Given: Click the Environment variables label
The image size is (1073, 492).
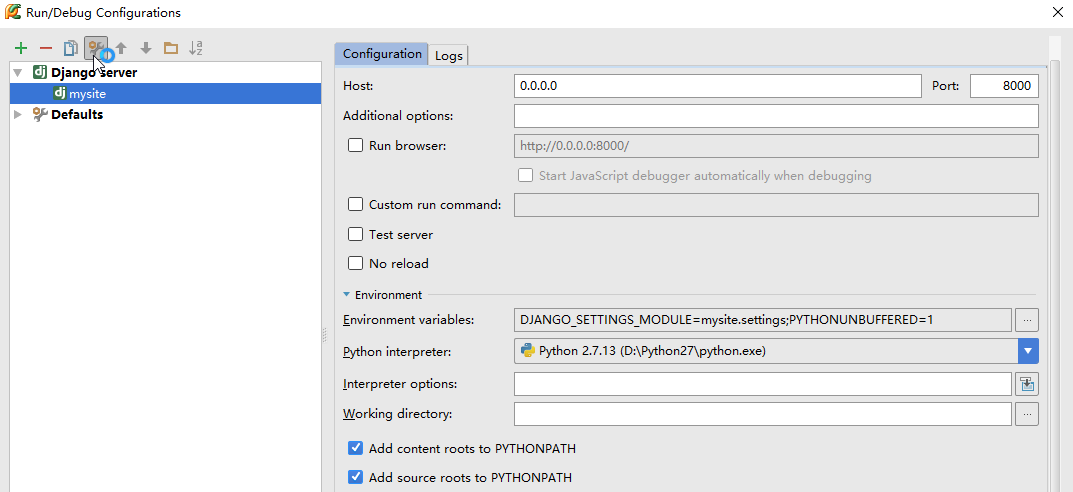Looking at the screenshot, I should (x=409, y=320).
